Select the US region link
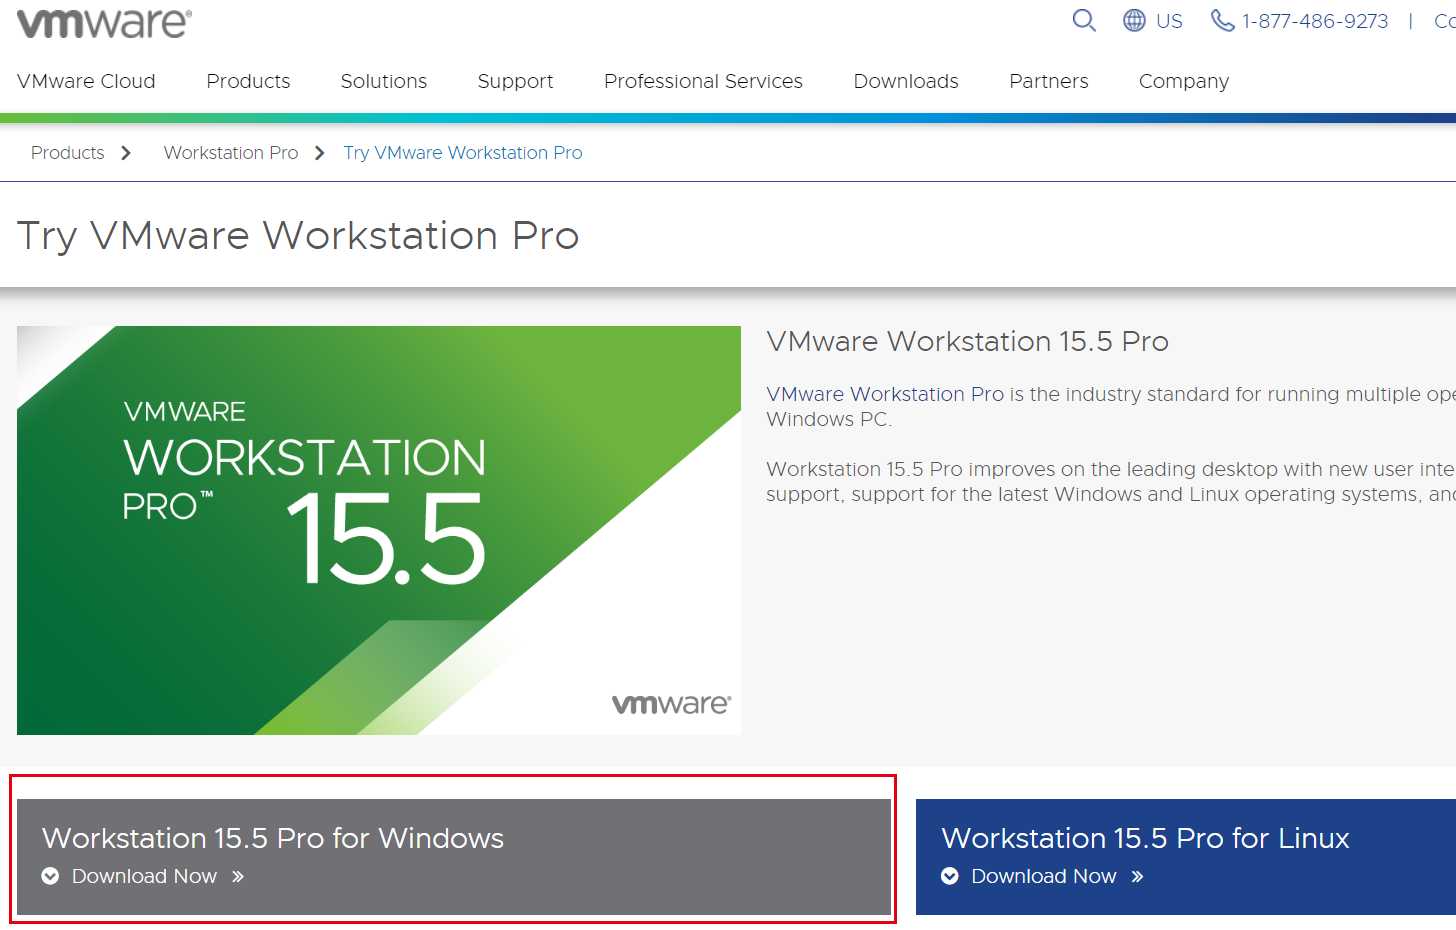The width and height of the screenshot is (1456, 930). [1169, 21]
